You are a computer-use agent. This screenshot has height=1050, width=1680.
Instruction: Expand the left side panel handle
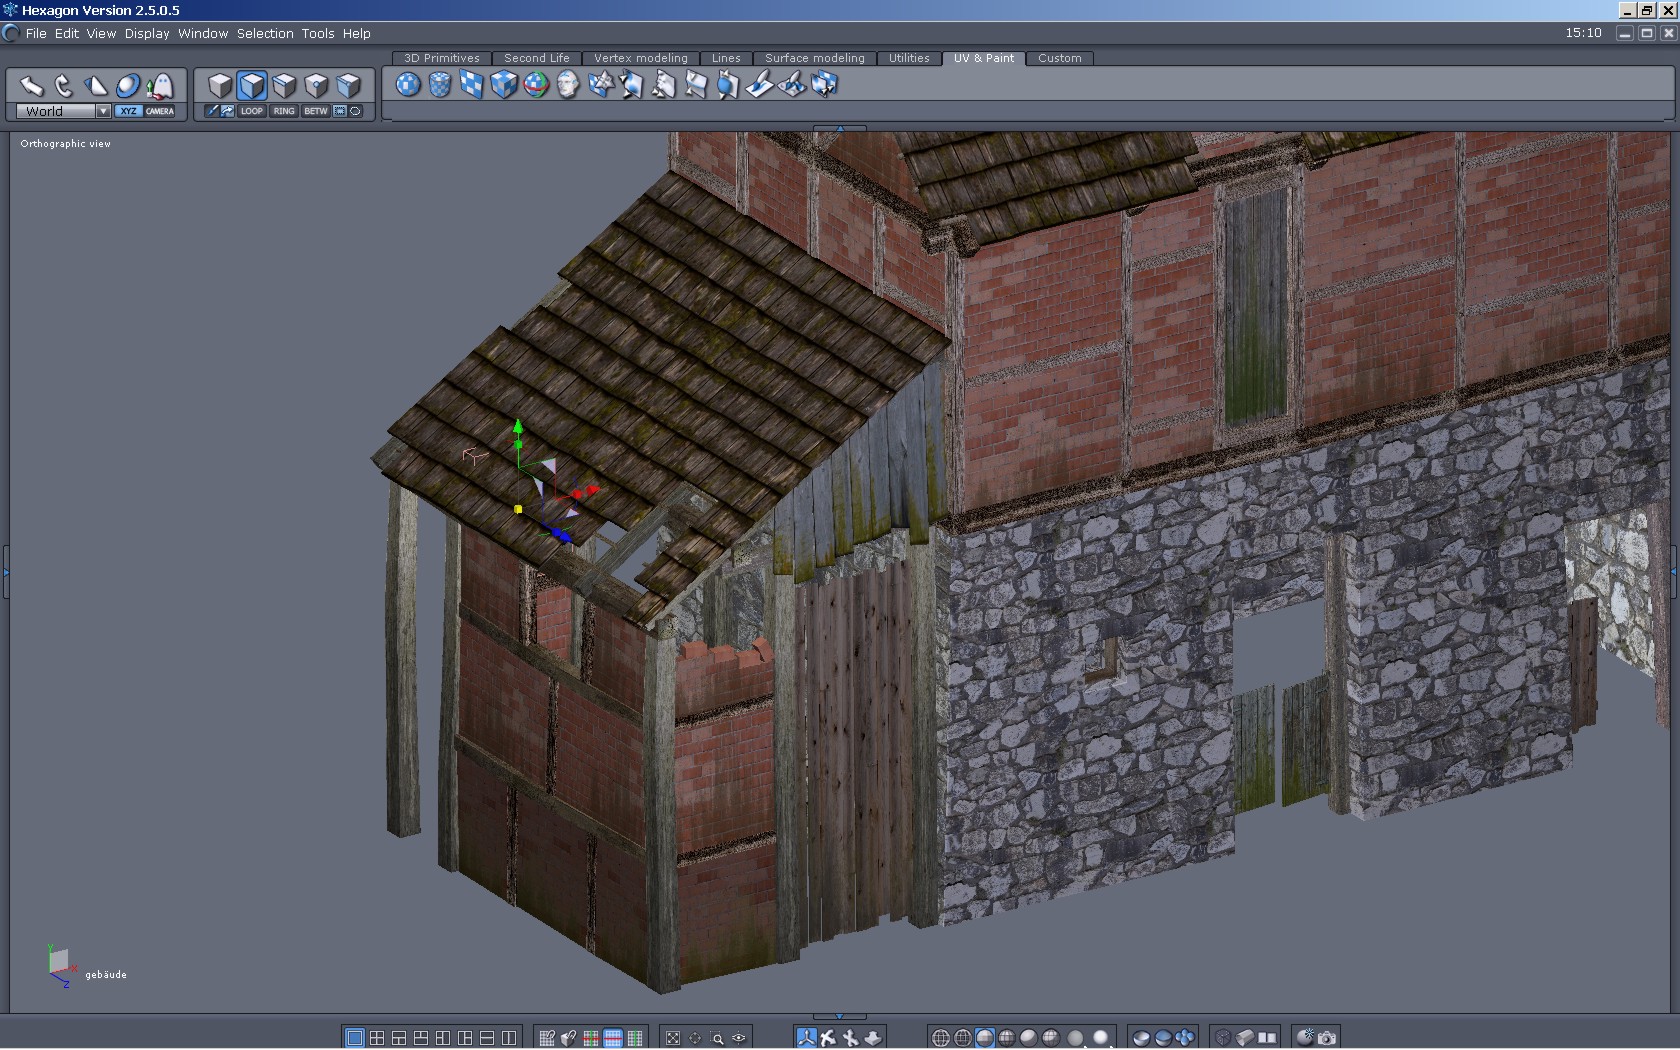5,572
